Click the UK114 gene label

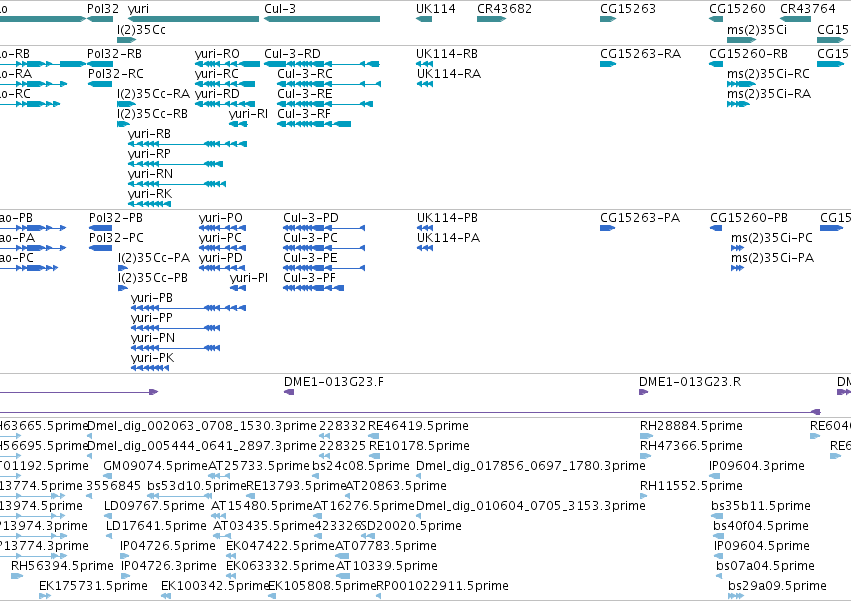coord(436,9)
